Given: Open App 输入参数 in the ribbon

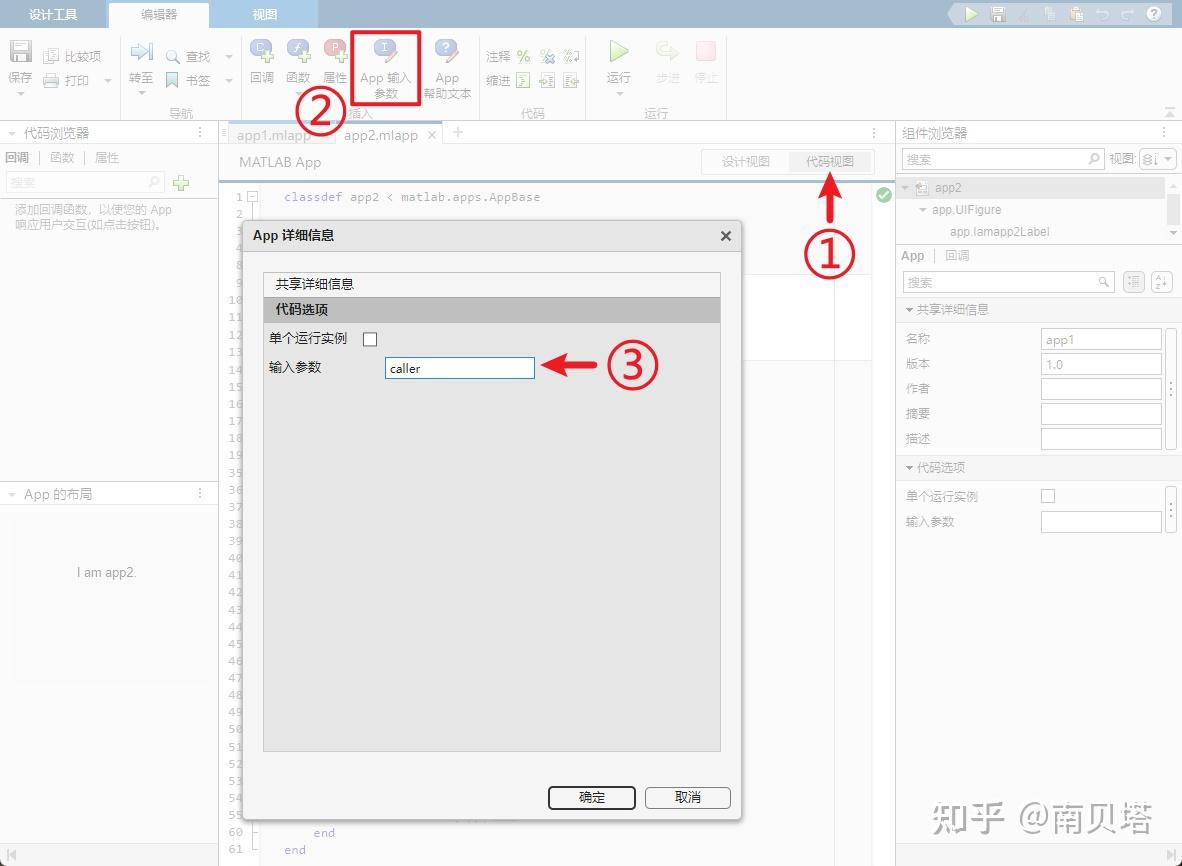Looking at the screenshot, I should tap(385, 67).
